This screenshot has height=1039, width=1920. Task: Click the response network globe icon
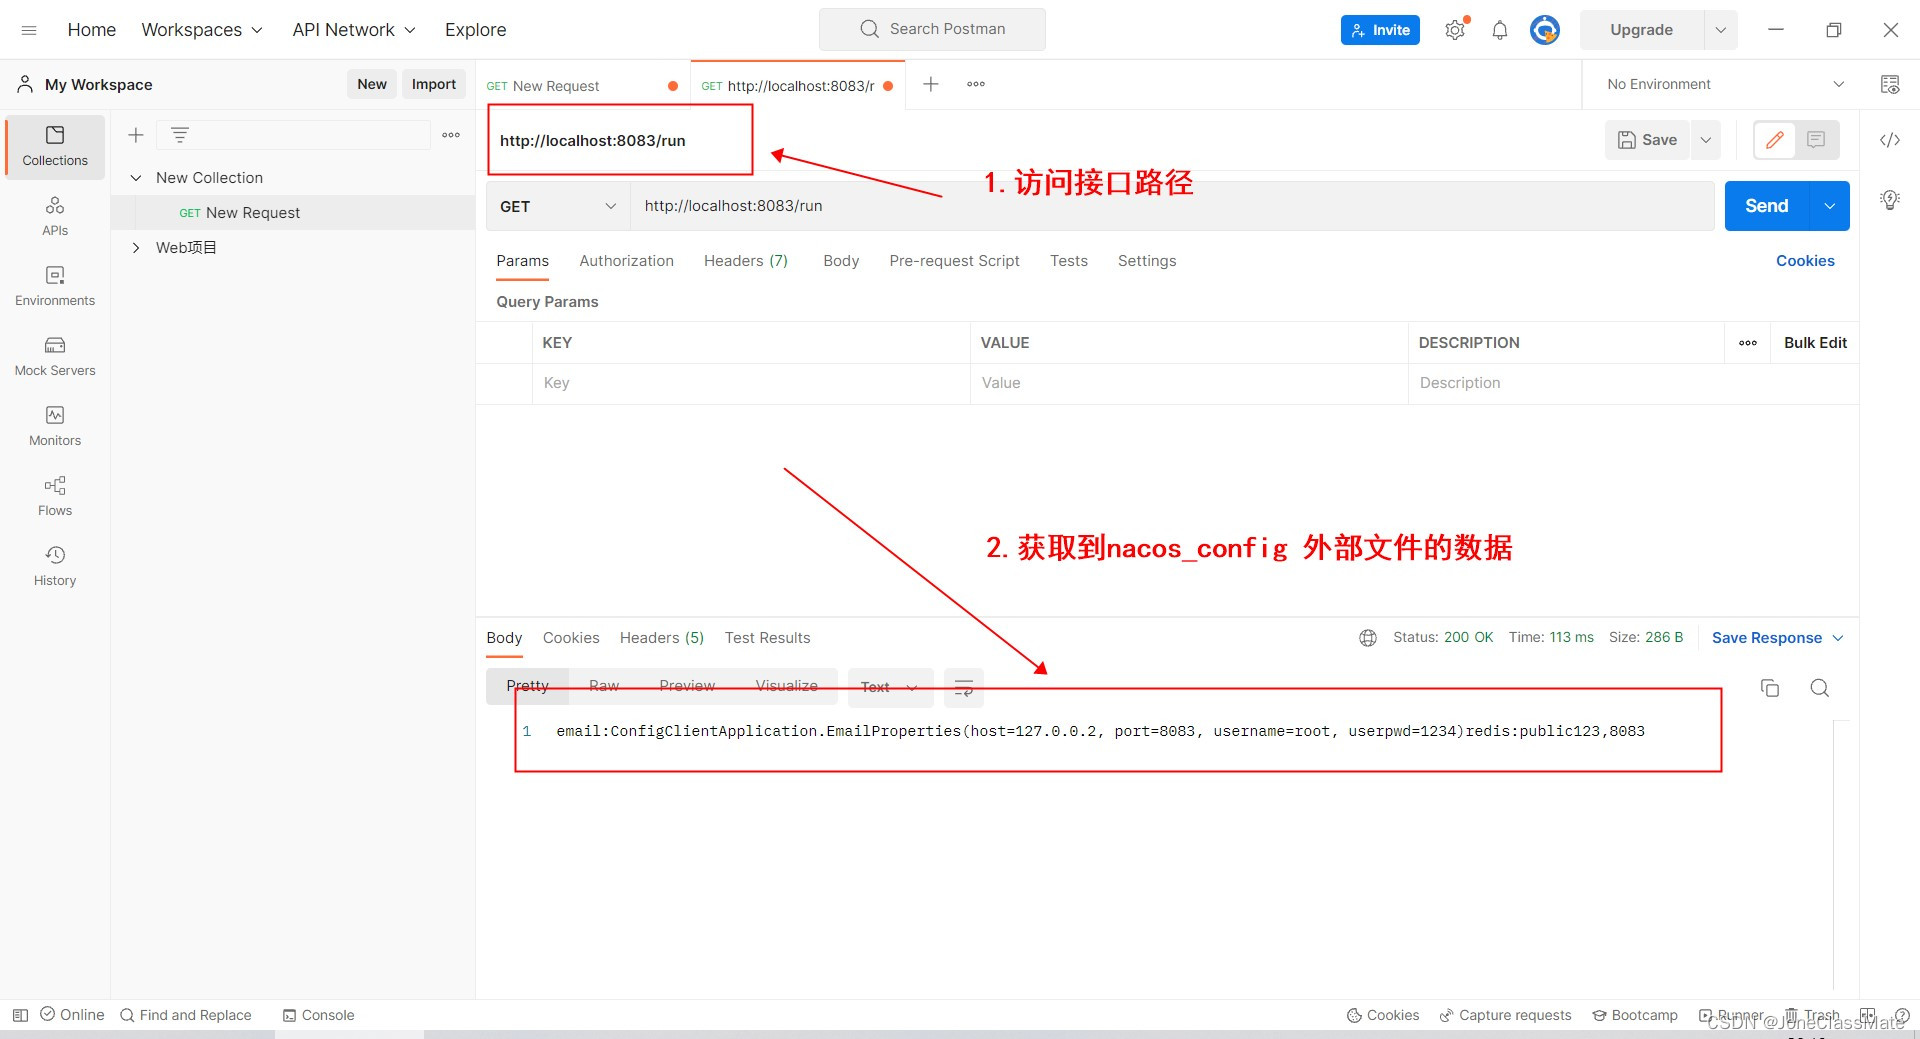tap(1368, 638)
